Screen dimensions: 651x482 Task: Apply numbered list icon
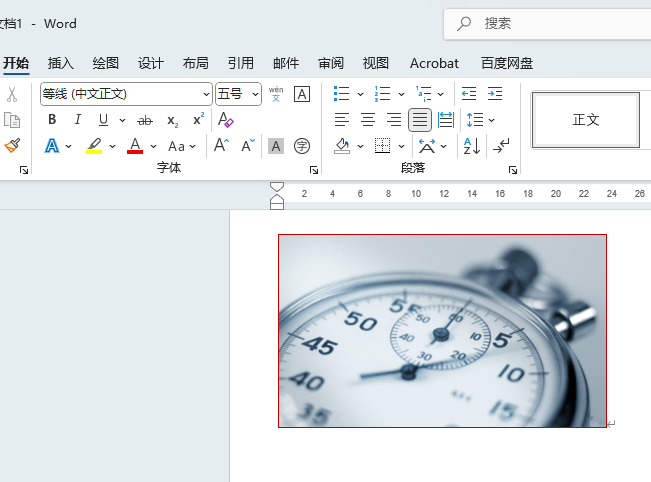coord(382,94)
